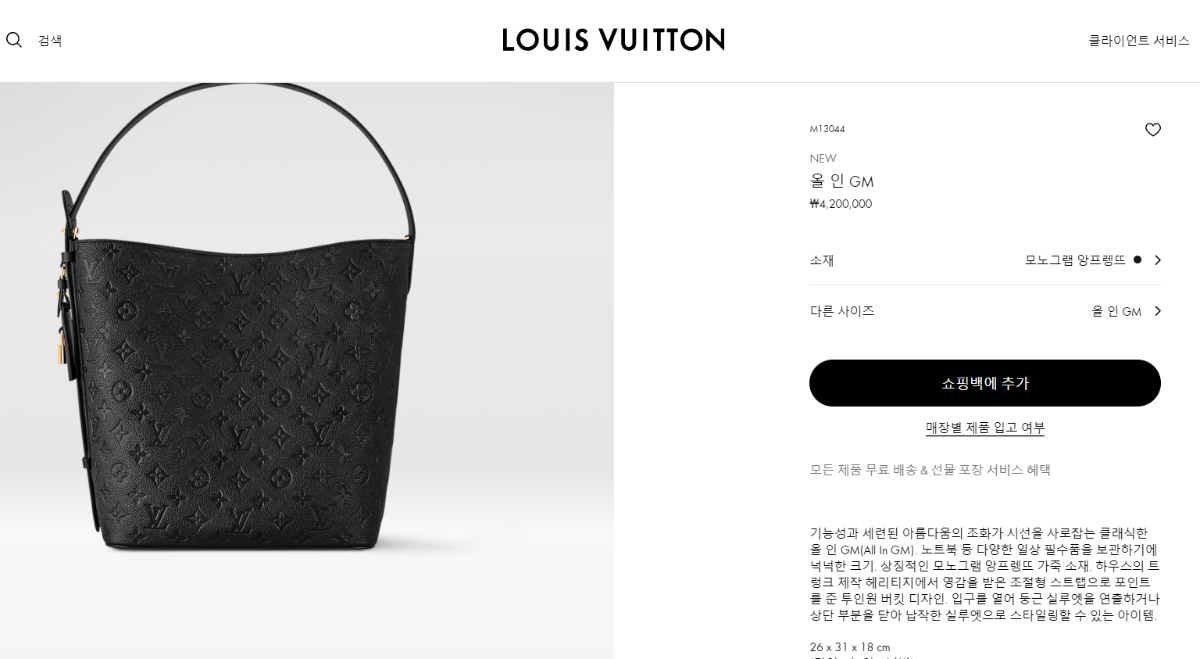Screen dimensions: 1200x659
Task: Click the magnifying glass search icon
Action: (x=14, y=40)
